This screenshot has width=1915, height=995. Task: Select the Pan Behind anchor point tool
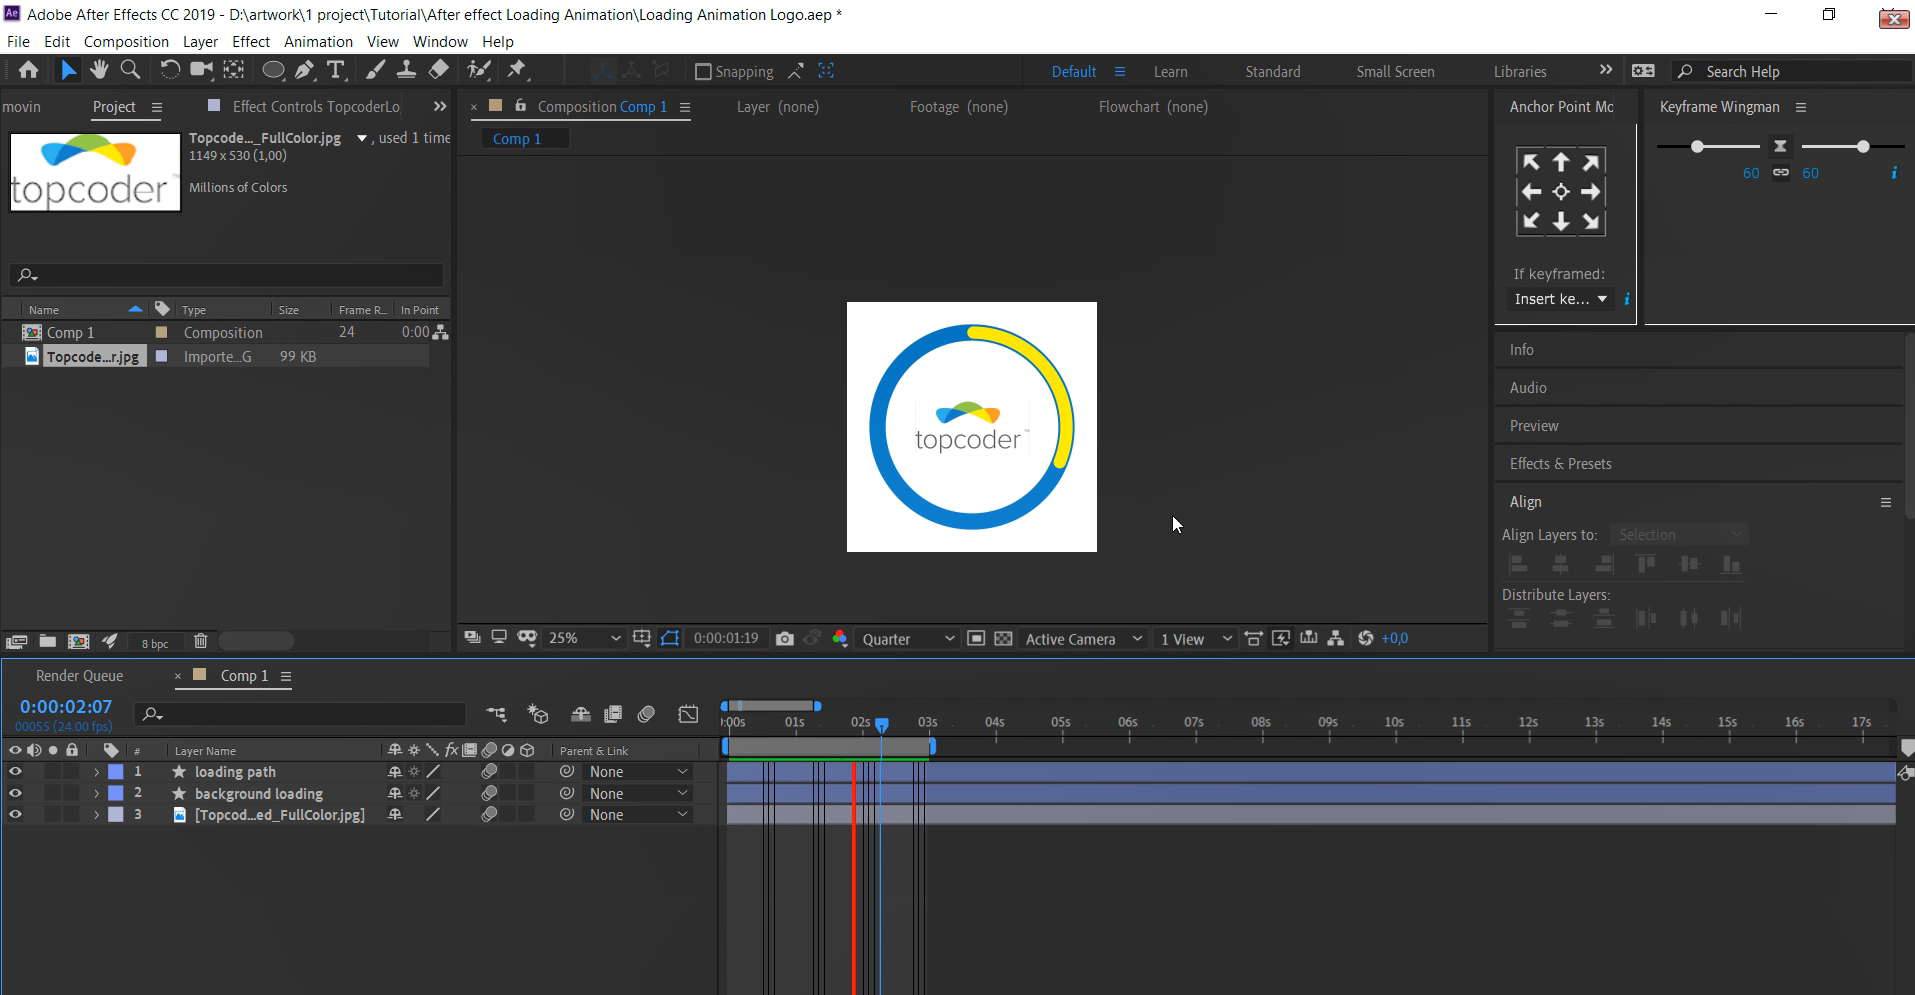point(234,70)
